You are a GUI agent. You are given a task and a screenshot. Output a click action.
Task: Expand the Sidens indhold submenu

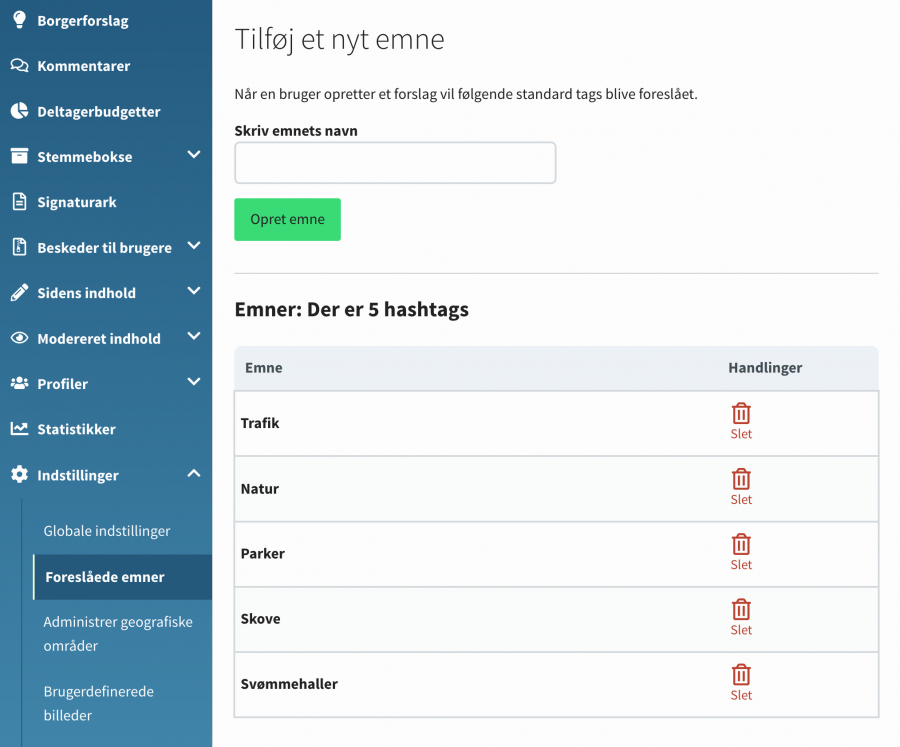coord(194,292)
